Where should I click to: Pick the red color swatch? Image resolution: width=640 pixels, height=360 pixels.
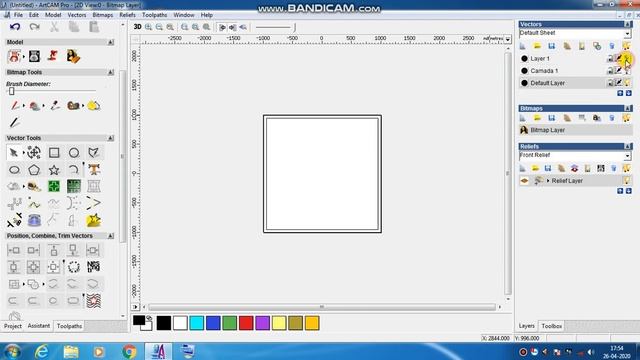[x=246, y=323]
